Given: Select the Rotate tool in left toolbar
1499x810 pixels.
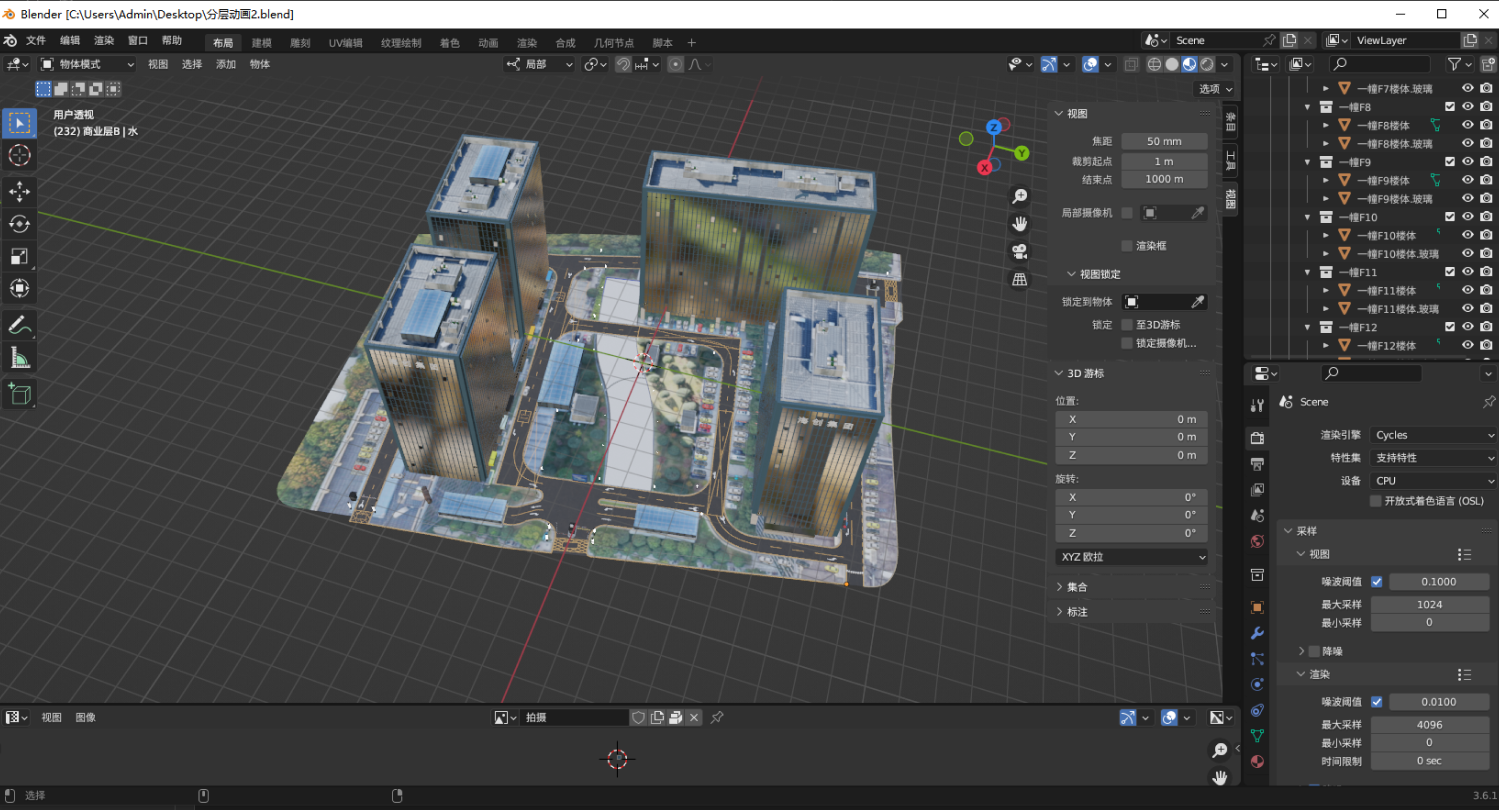Looking at the screenshot, I should point(19,223).
